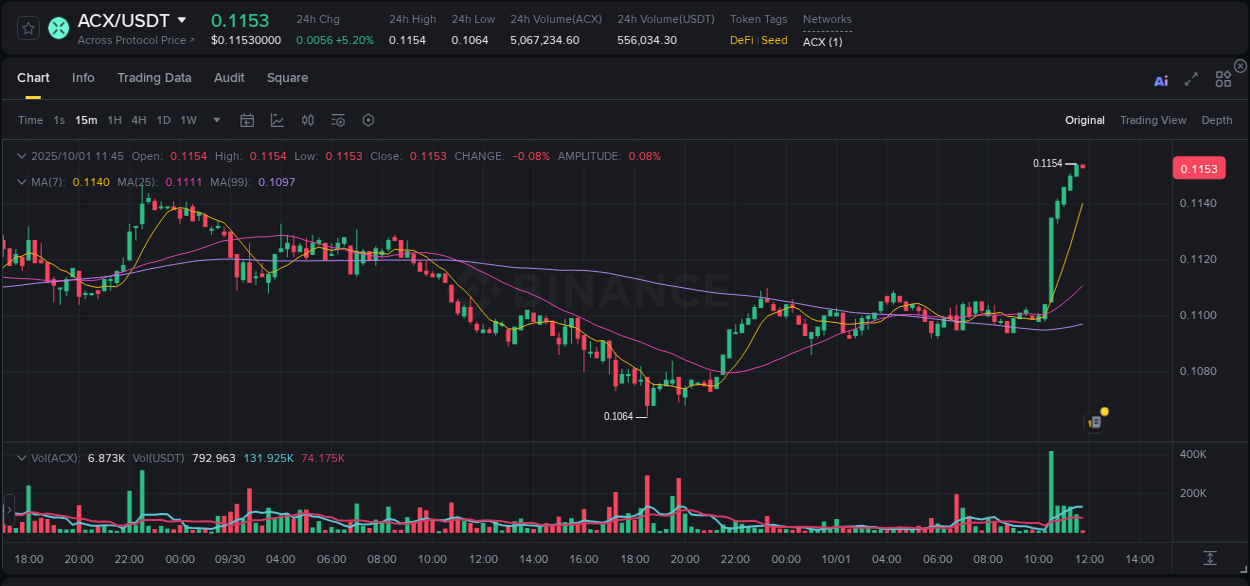Toggle the favorite star for ACX/USDT
The height and width of the screenshot is (586, 1250).
[27, 28]
